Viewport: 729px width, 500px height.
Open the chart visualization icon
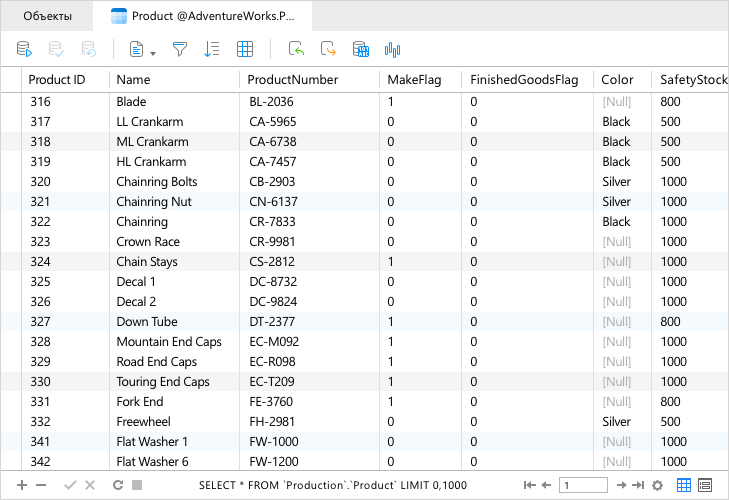[392, 49]
